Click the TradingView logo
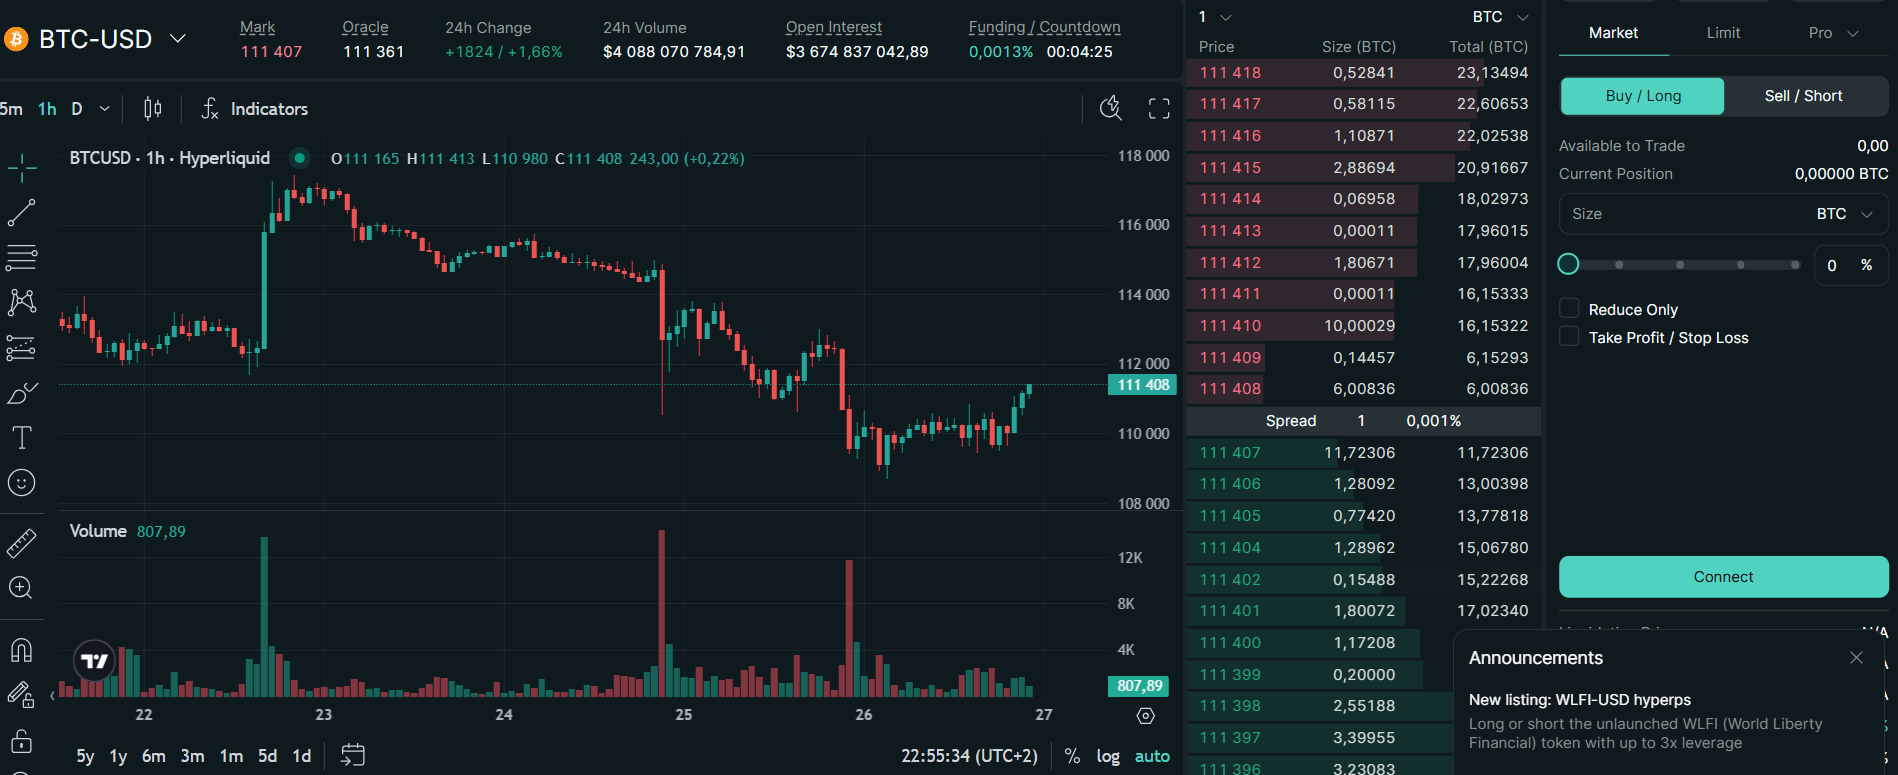Image resolution: width=1898 pixels, height=775 pixels. click(x=95, y=661)
